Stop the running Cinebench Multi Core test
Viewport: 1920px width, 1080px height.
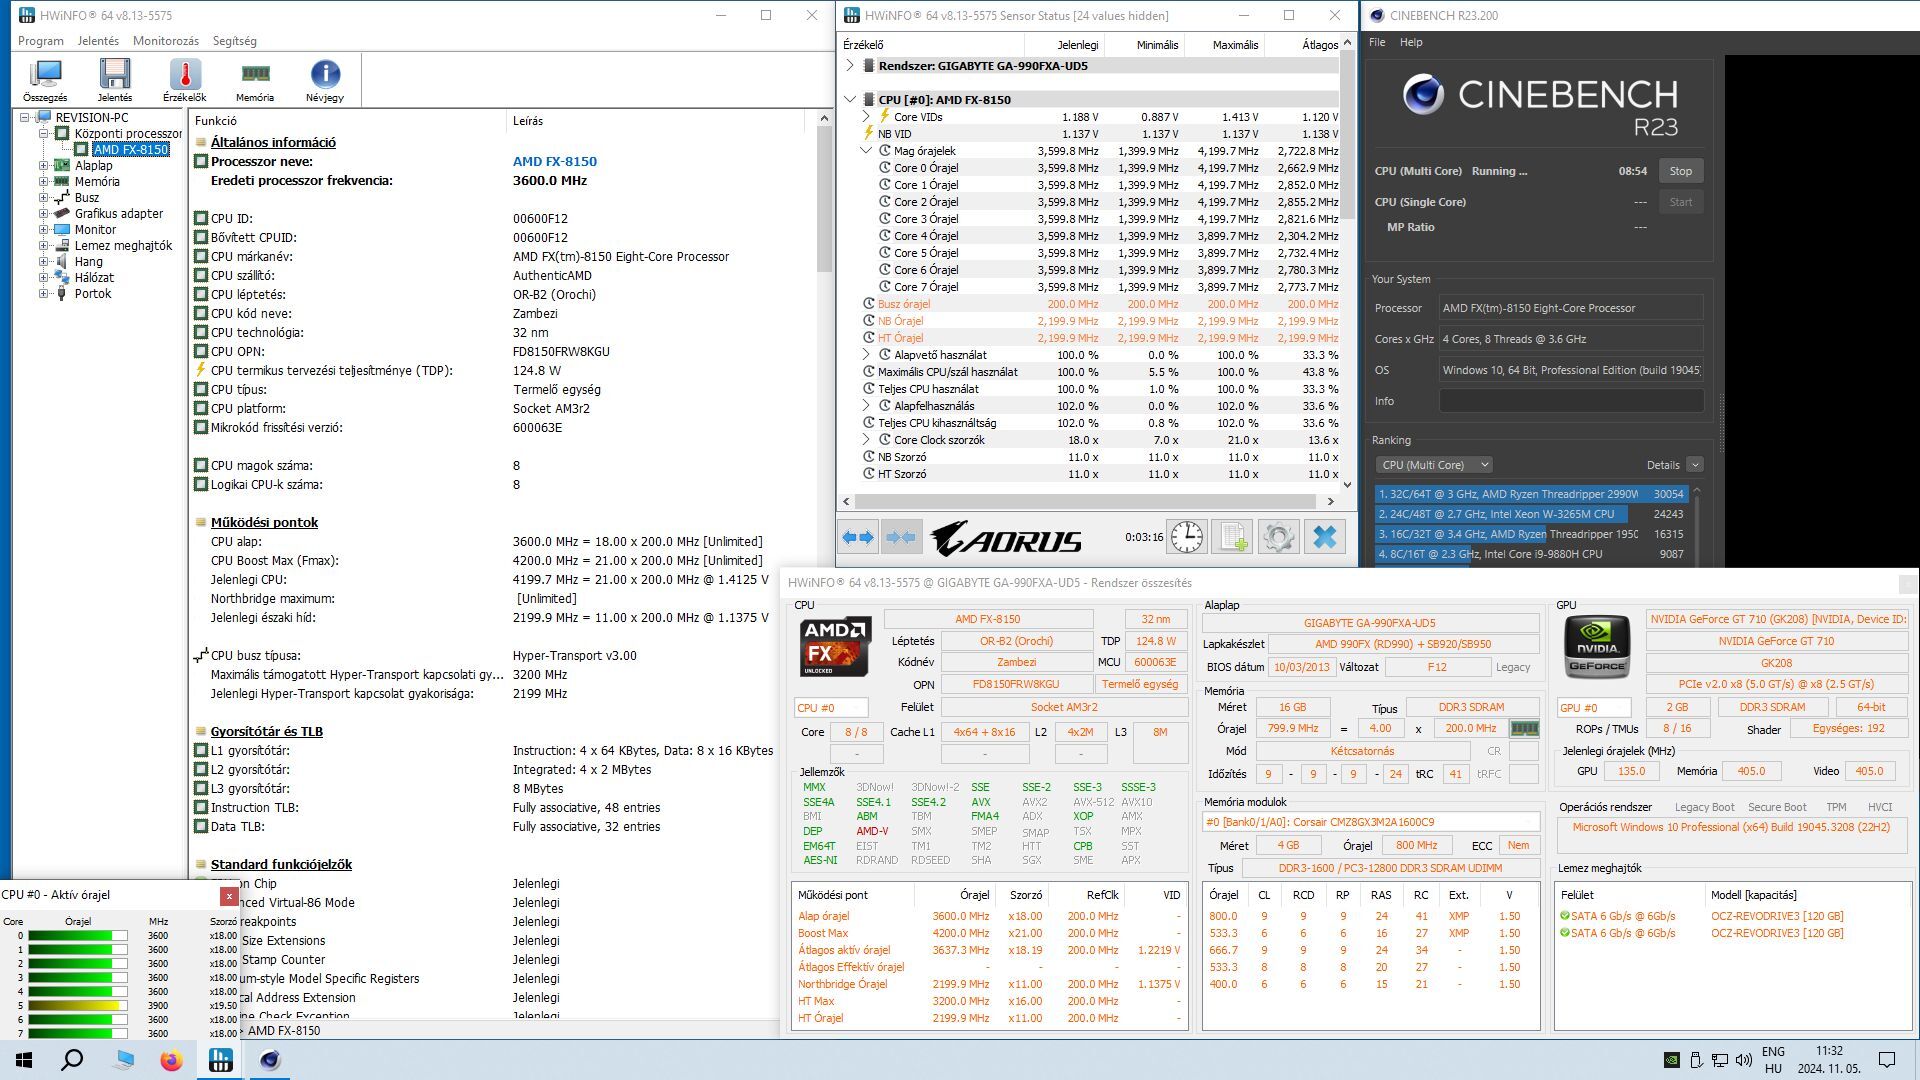click(x=1681, y=171)
